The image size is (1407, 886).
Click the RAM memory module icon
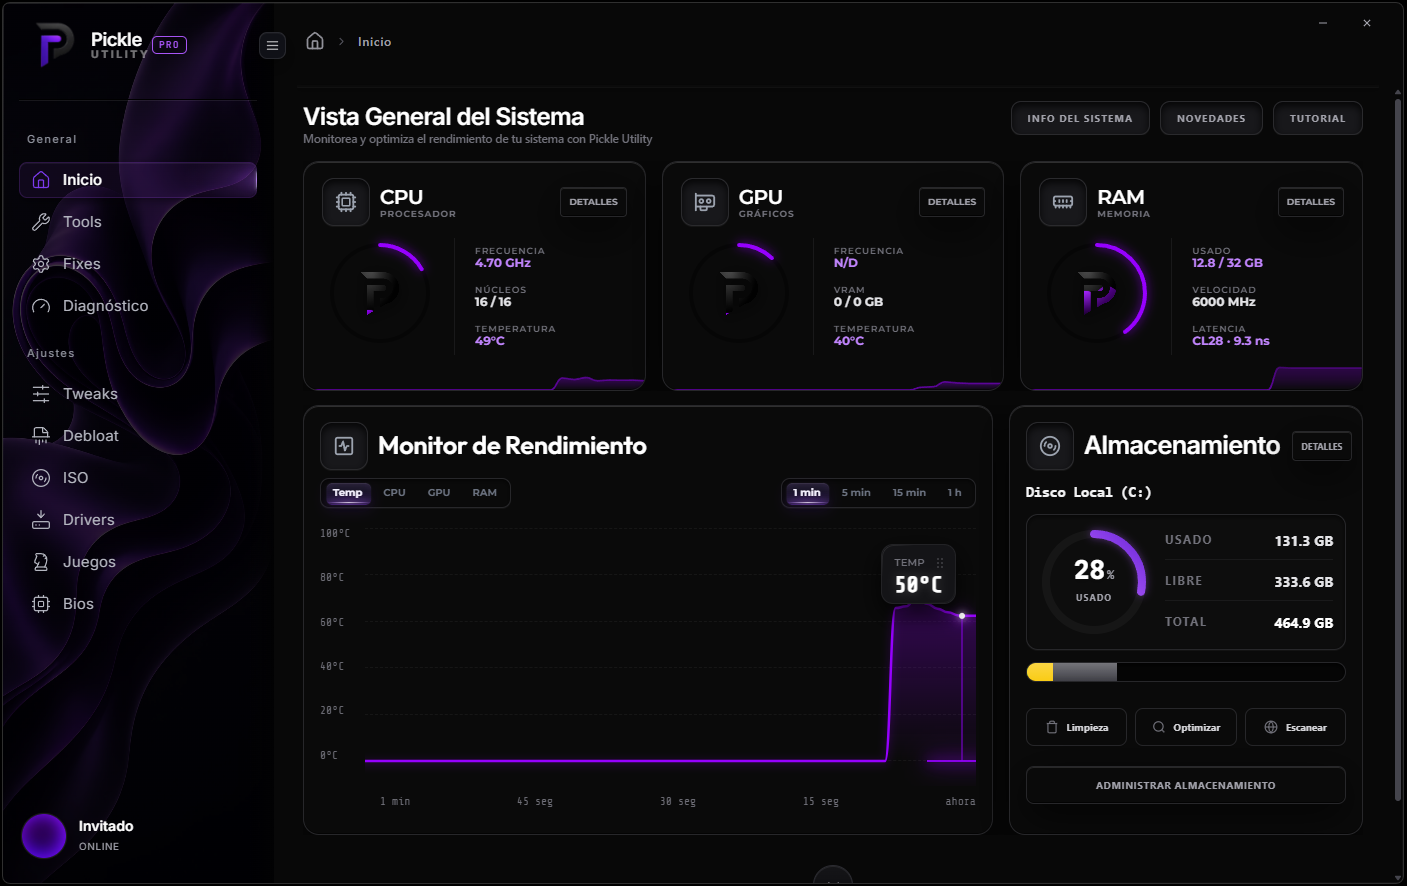click(x=1063, y=202)
